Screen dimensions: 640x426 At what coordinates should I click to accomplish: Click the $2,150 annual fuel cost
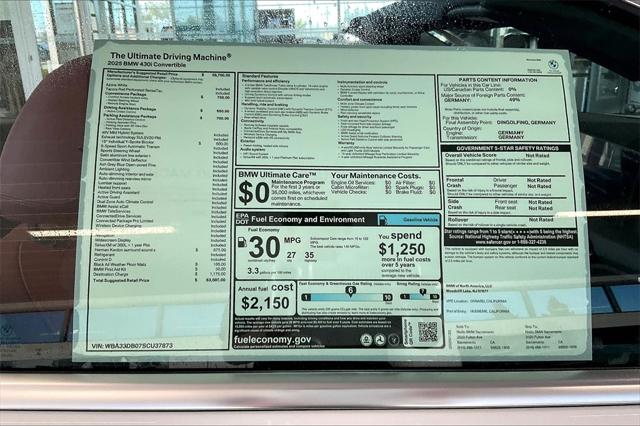pyautogui.click(x=265, y=303)
